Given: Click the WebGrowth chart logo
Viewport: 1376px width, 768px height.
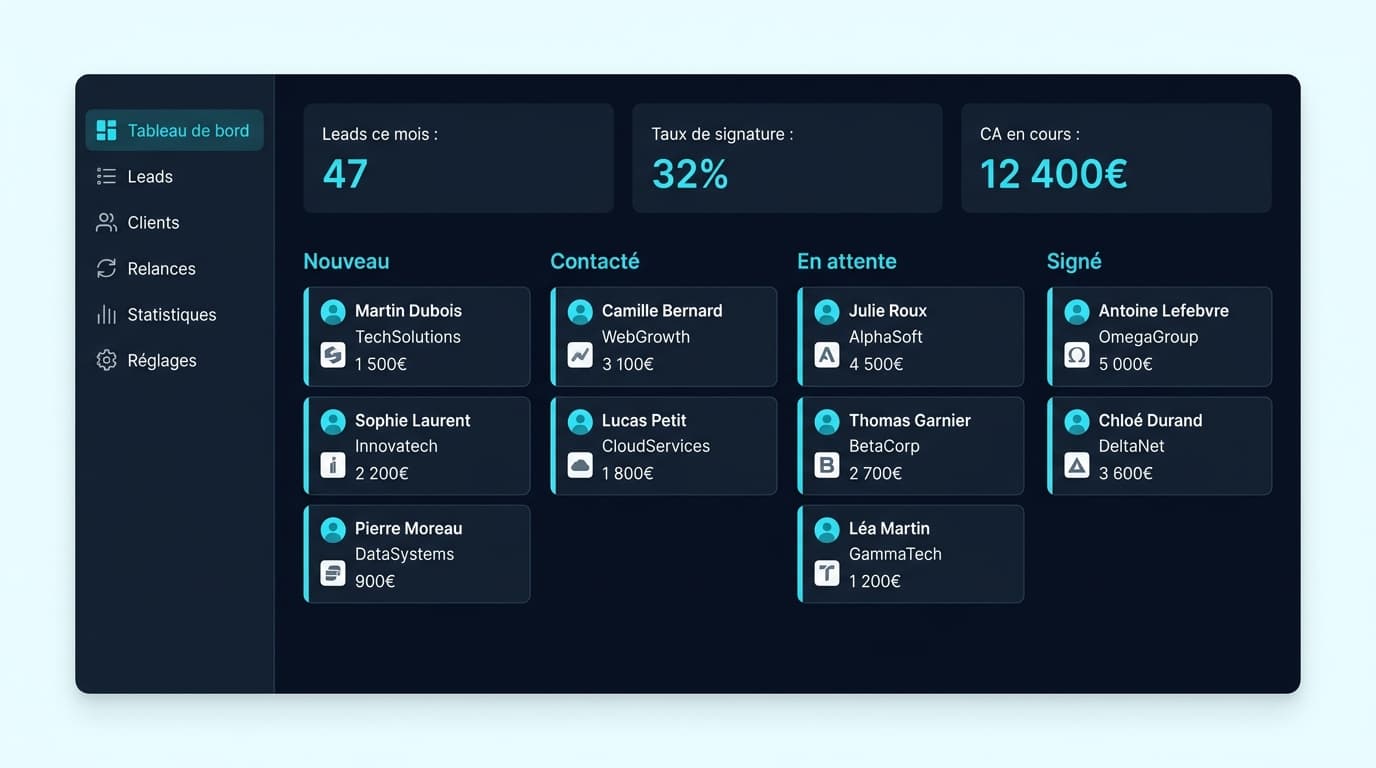Looking at the screenshot, I should 580,355.
